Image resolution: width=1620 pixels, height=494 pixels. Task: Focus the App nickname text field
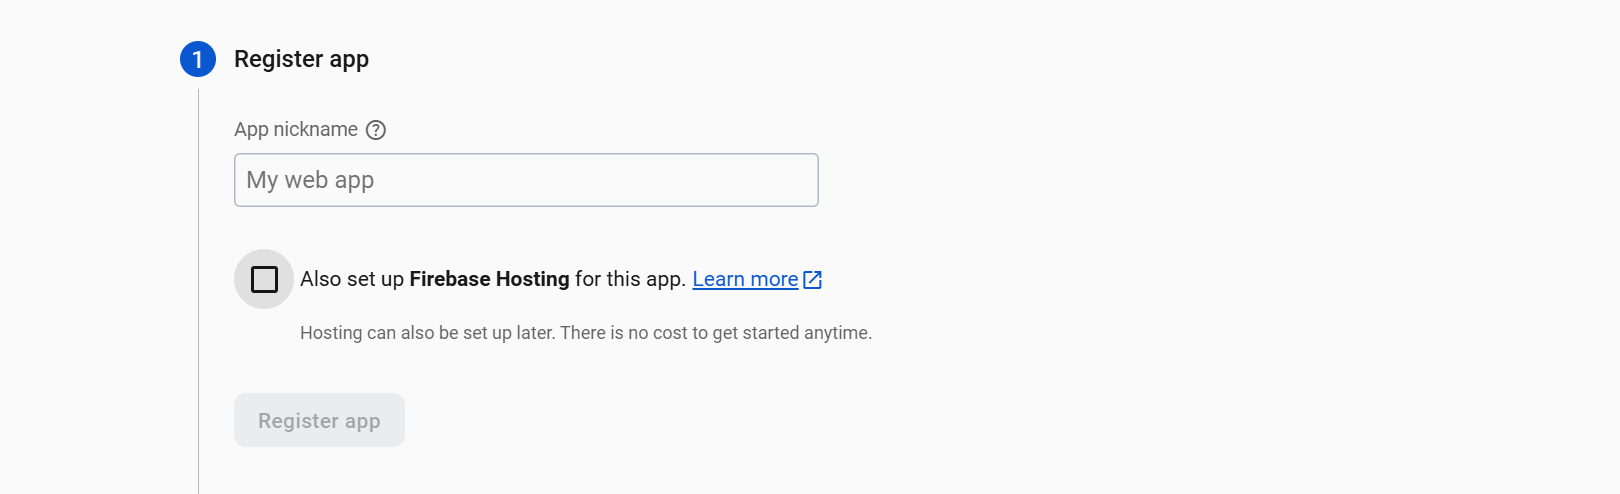pos(600,180)
